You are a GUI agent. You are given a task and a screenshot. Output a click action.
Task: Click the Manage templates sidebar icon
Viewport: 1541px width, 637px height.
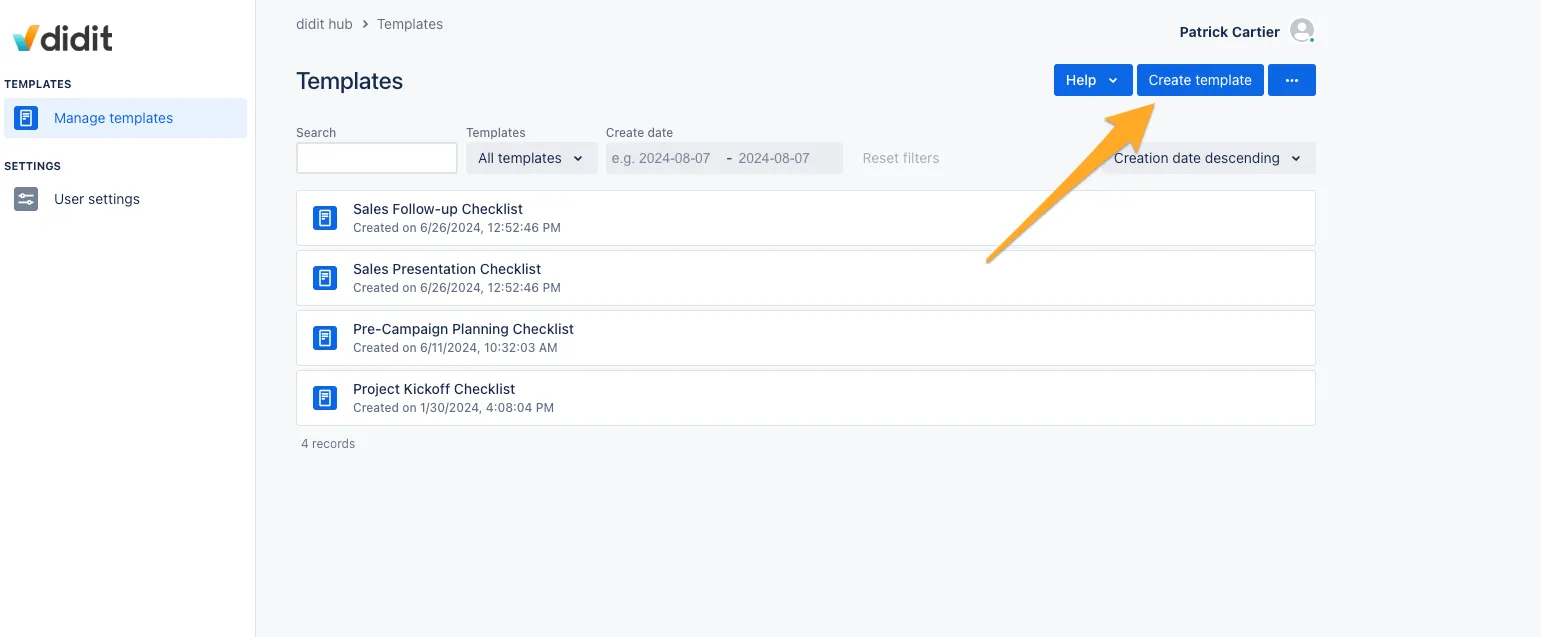26,118
